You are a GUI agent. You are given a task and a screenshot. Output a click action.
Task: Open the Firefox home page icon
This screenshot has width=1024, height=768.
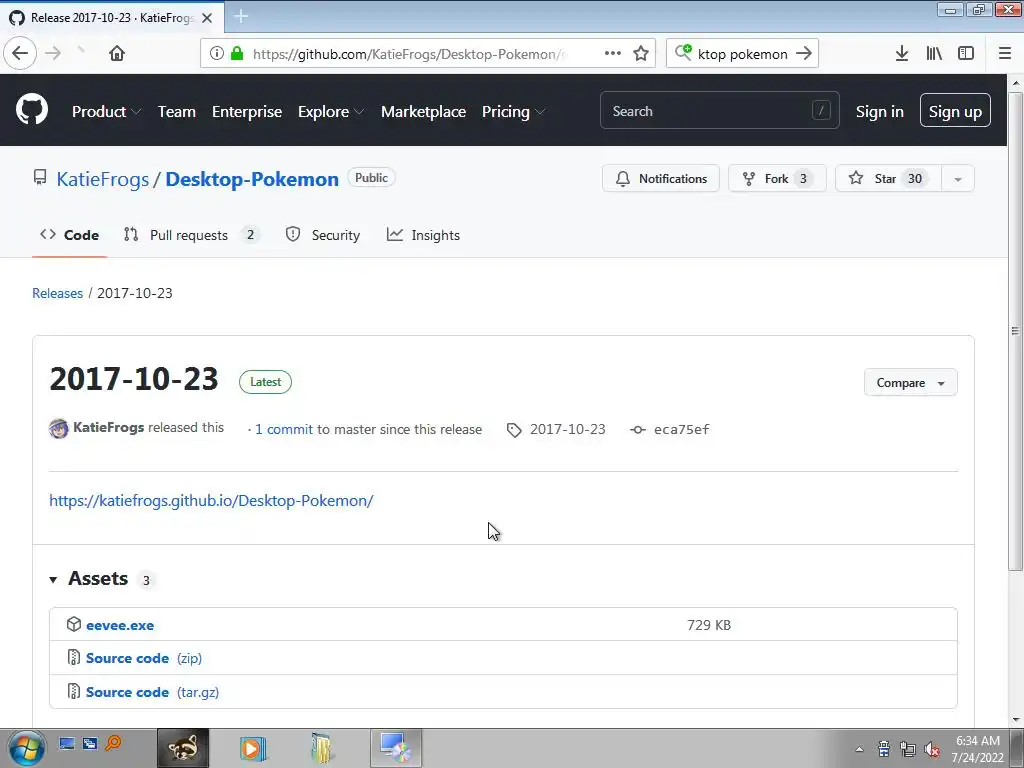click(x=117, y=54)
